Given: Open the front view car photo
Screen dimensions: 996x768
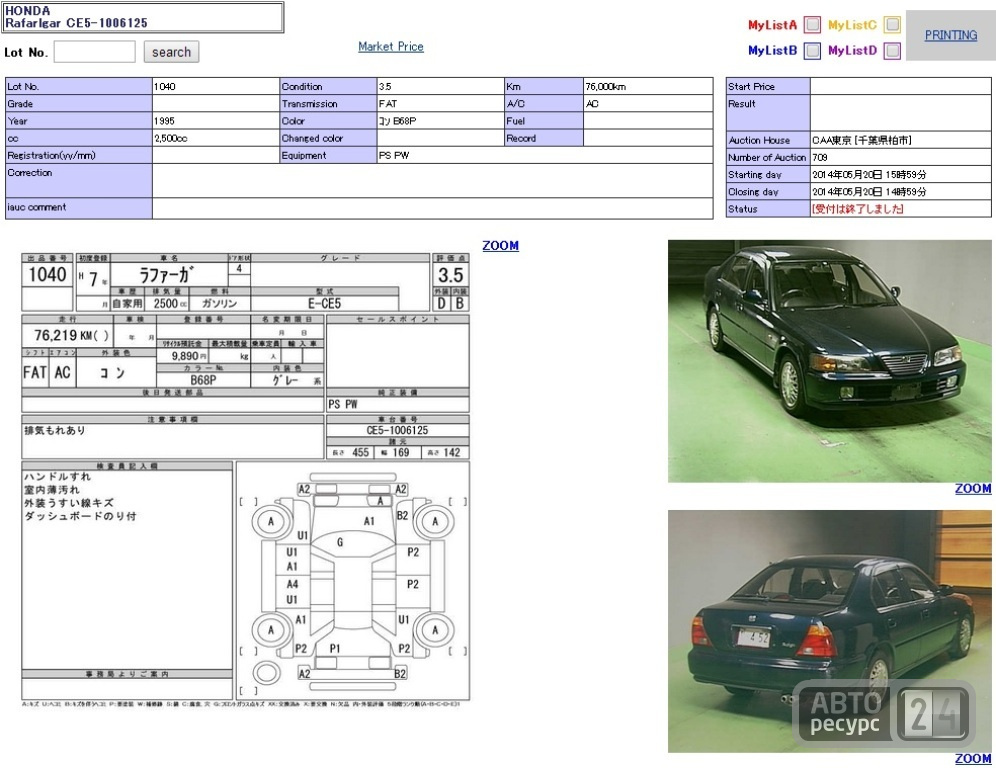Looking at the screenshot, I should pos(830,361).
